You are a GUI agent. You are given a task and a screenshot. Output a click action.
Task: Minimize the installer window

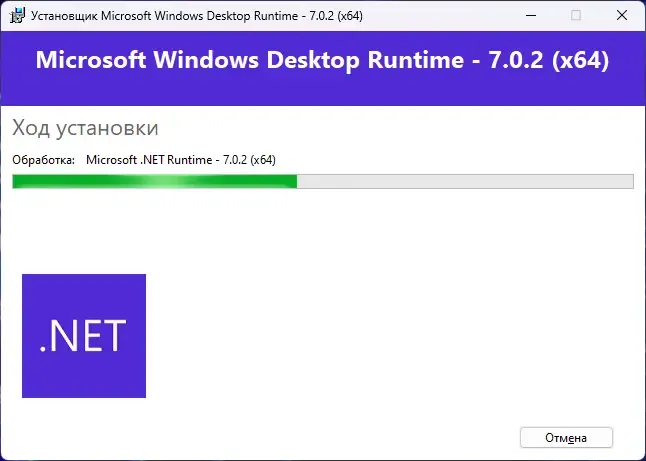pos(531,16)
